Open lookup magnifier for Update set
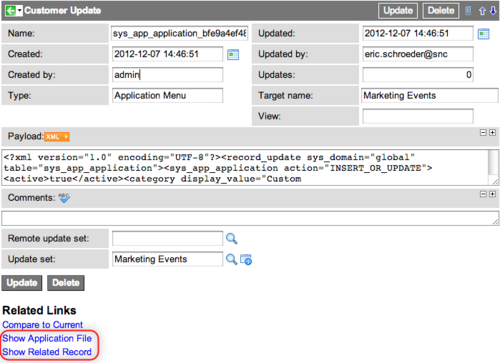Screen dimensions: 500x363 232,259
